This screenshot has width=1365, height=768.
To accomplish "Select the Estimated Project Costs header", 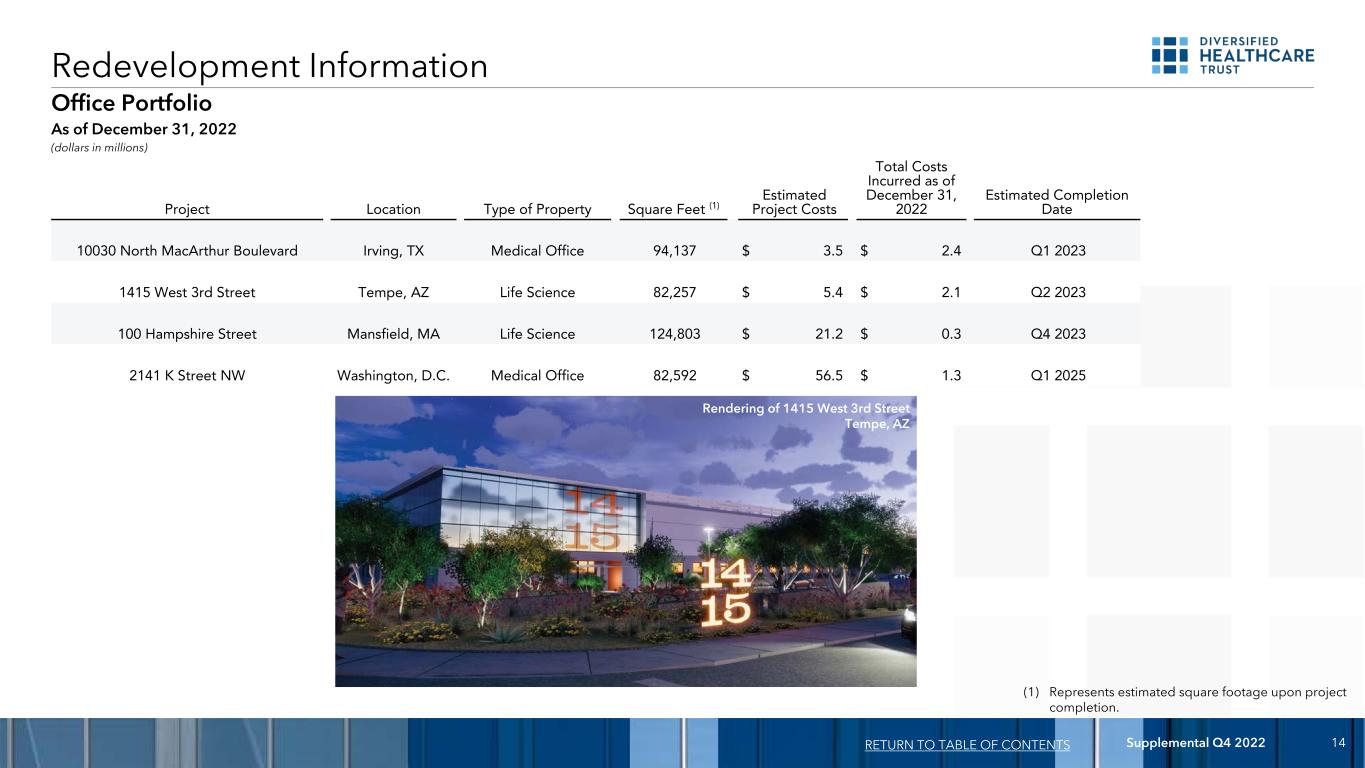I will click(794, 202).
